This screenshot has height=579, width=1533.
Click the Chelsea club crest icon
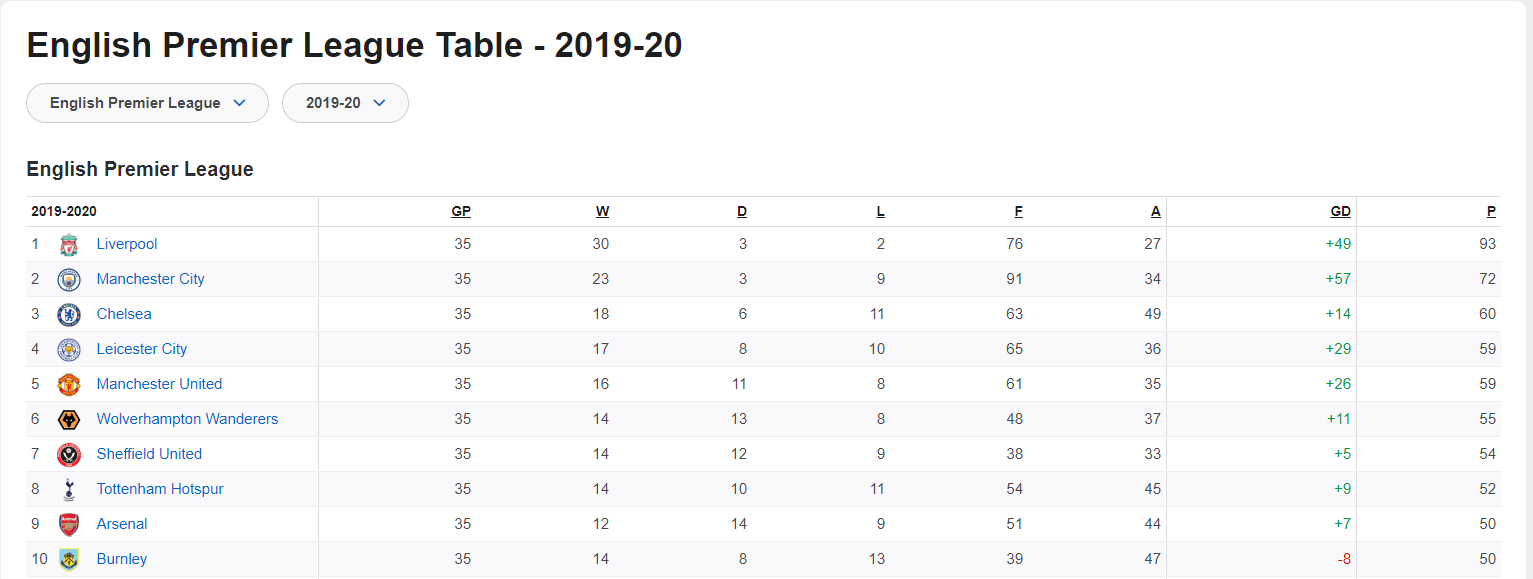coord(68,315)
